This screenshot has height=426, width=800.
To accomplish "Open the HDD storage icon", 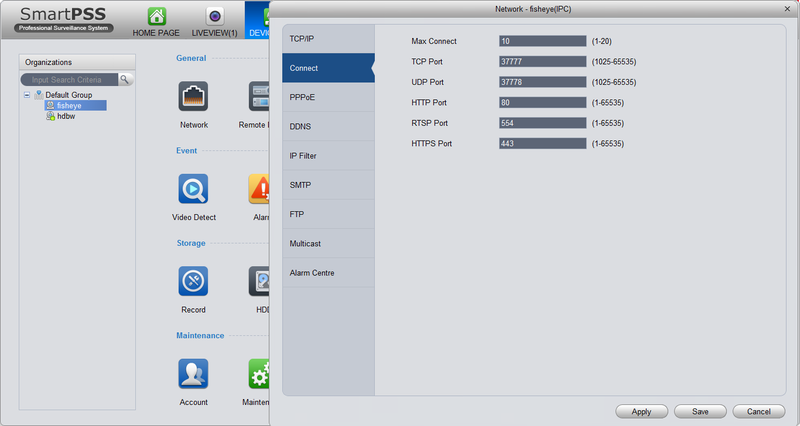I will point(259,281).
